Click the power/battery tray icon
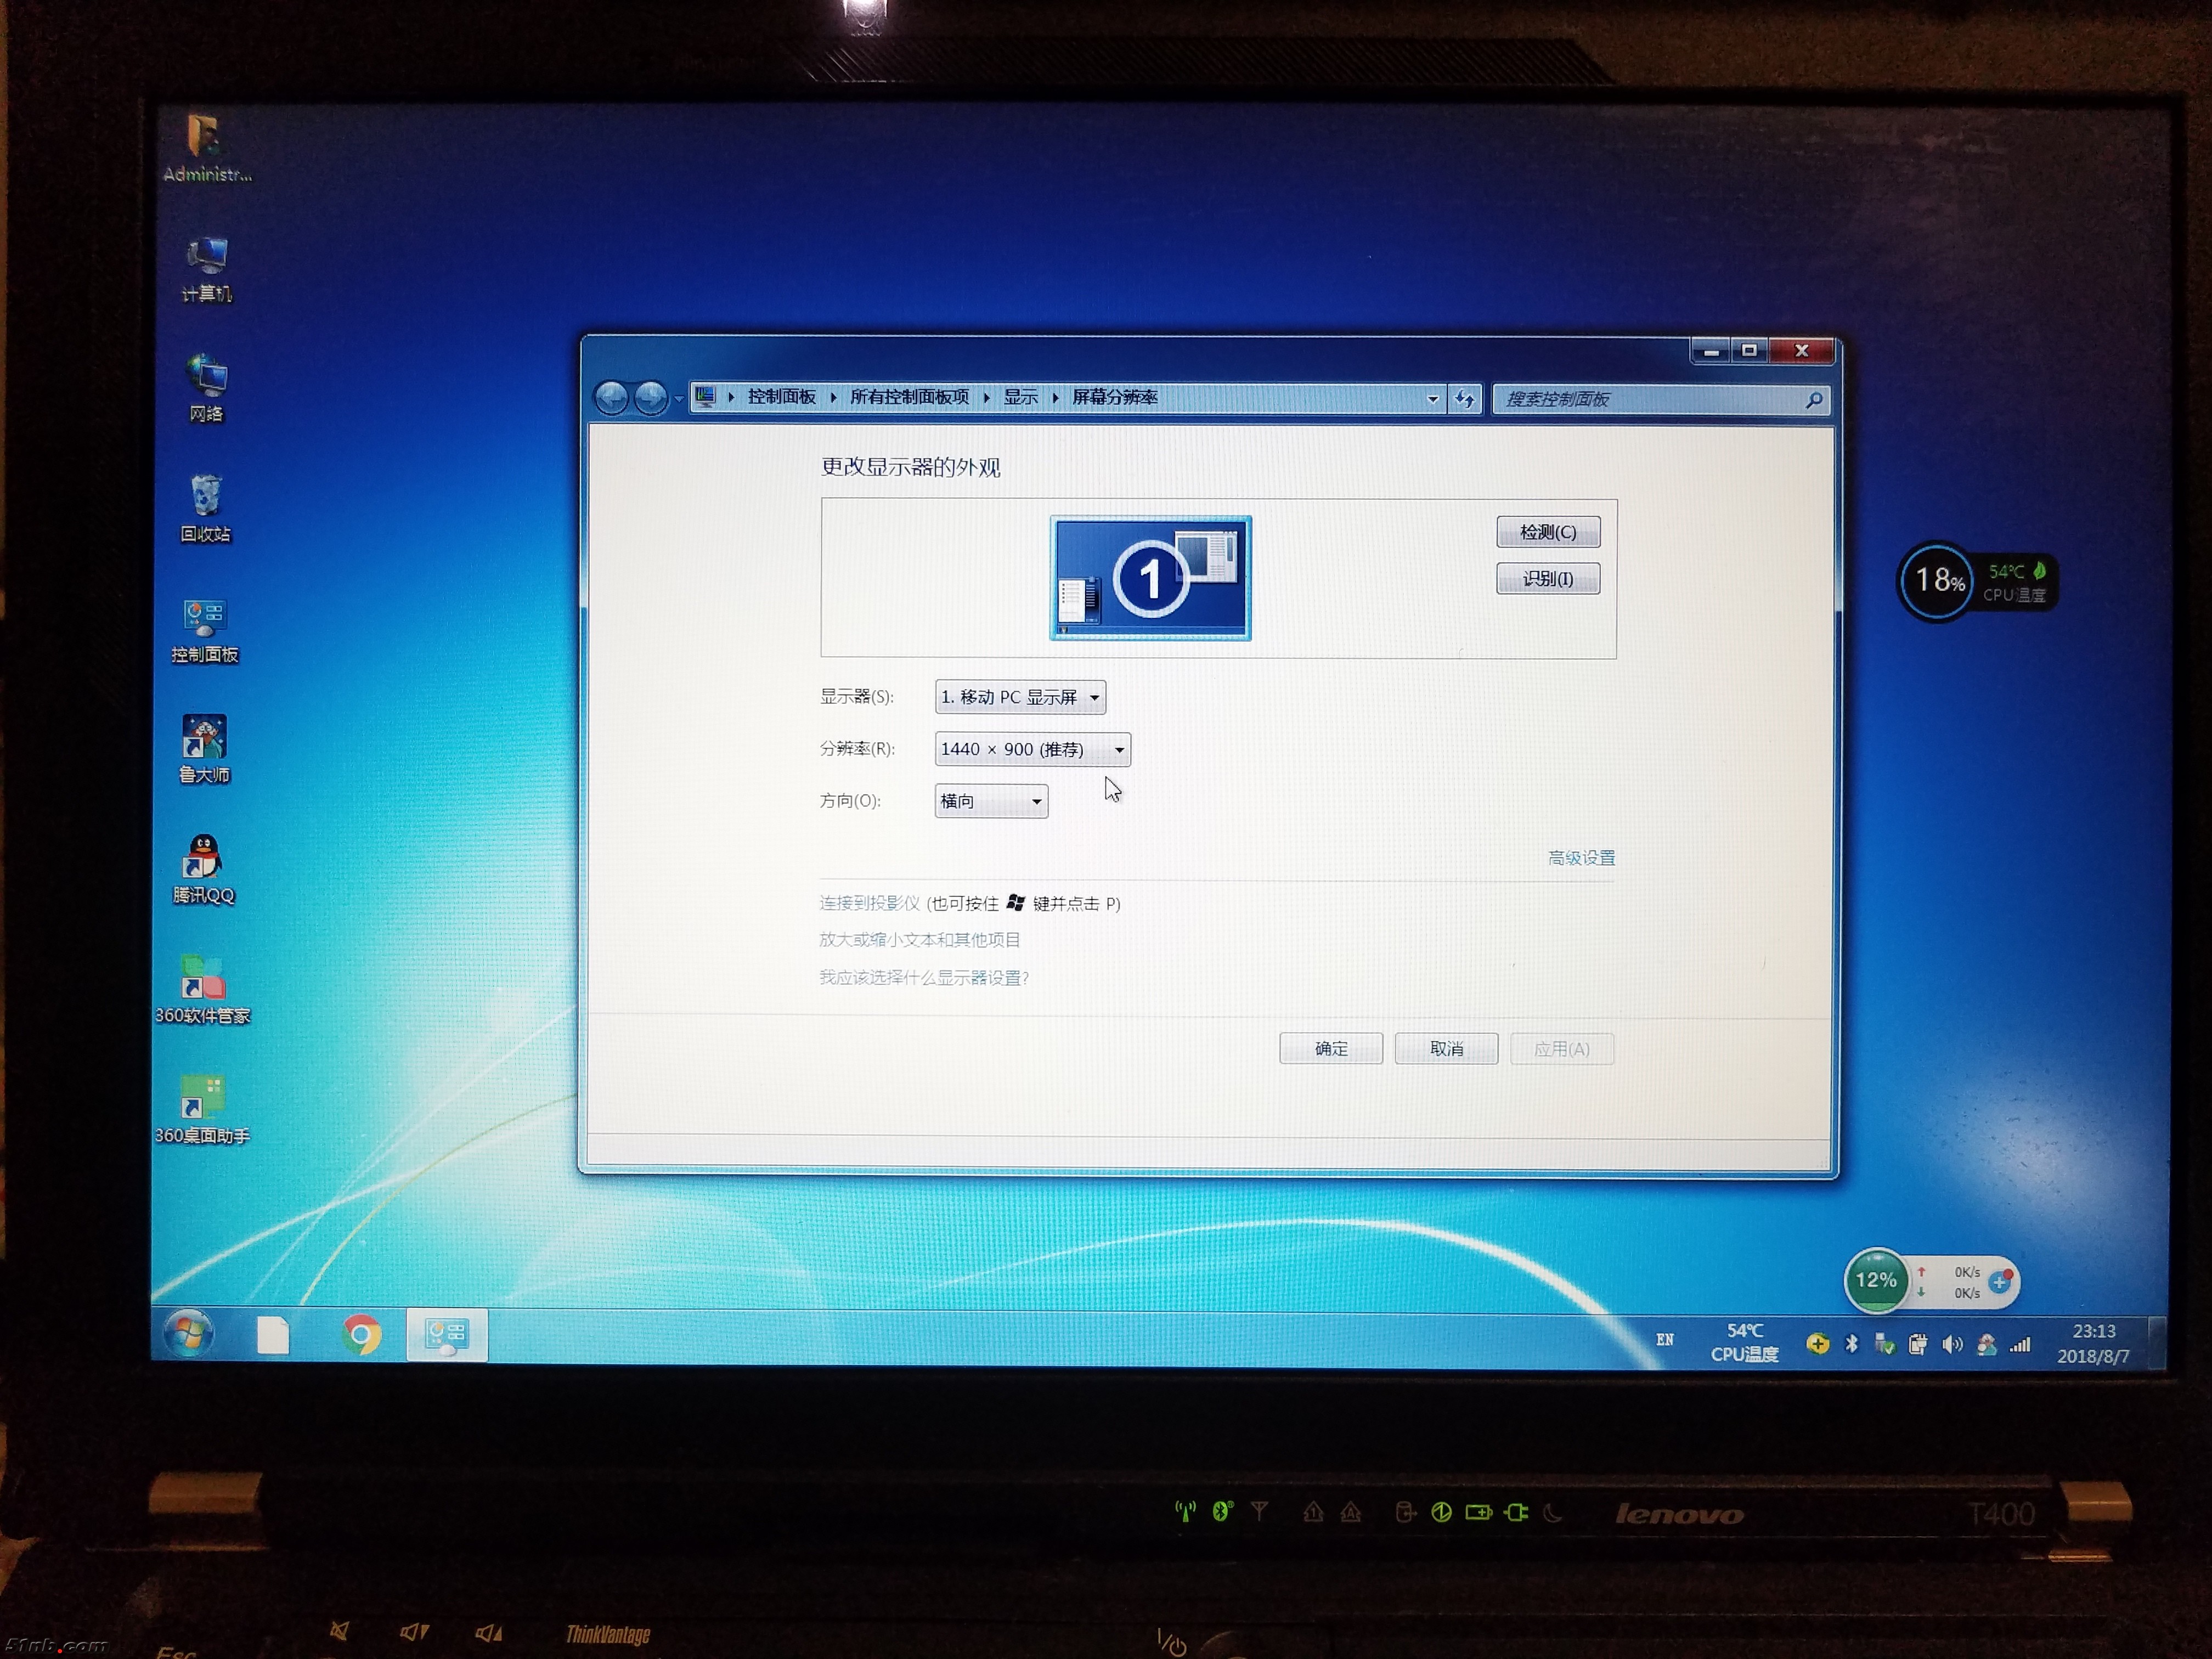The height and width of the screenshot is (1659, 2212). (1918, 1345)
